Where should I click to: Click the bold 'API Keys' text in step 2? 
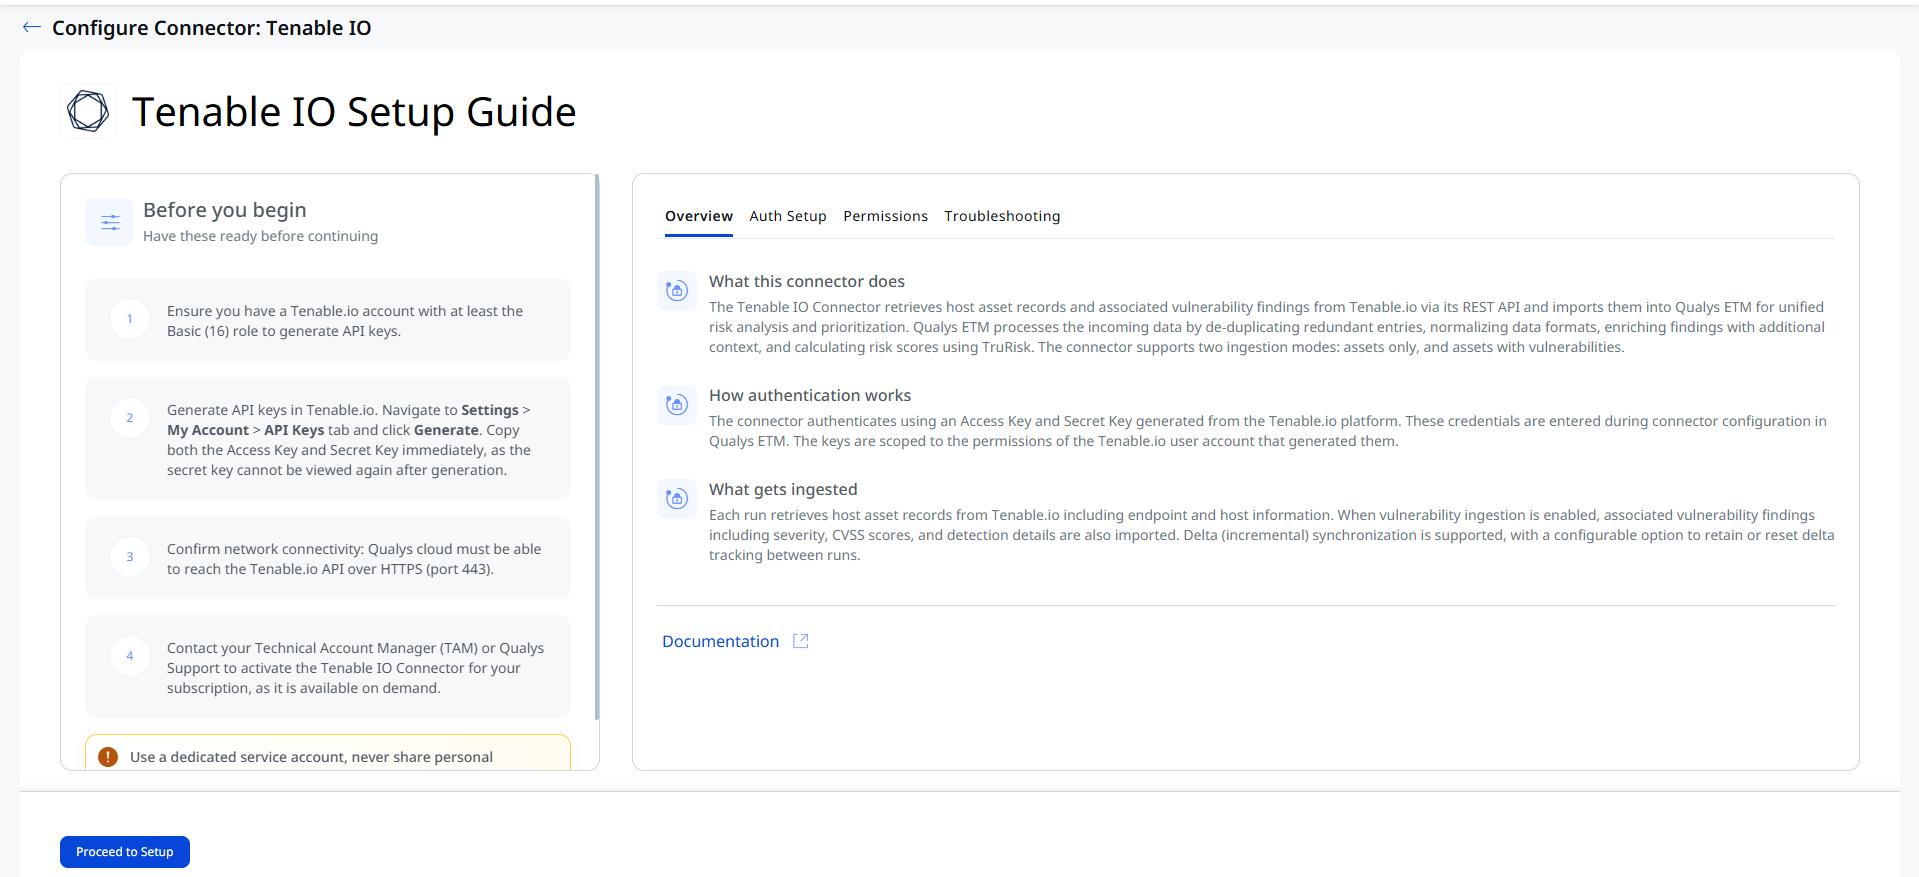(294, 430)
